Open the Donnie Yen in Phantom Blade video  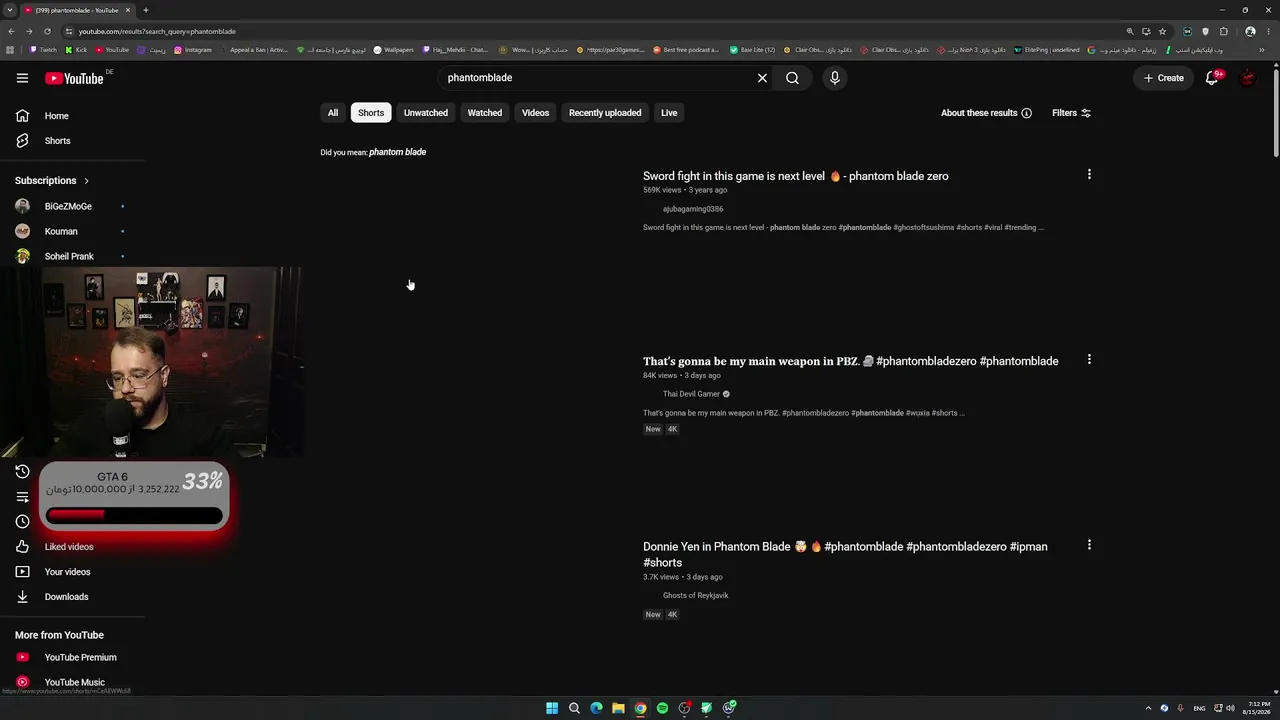845,554
